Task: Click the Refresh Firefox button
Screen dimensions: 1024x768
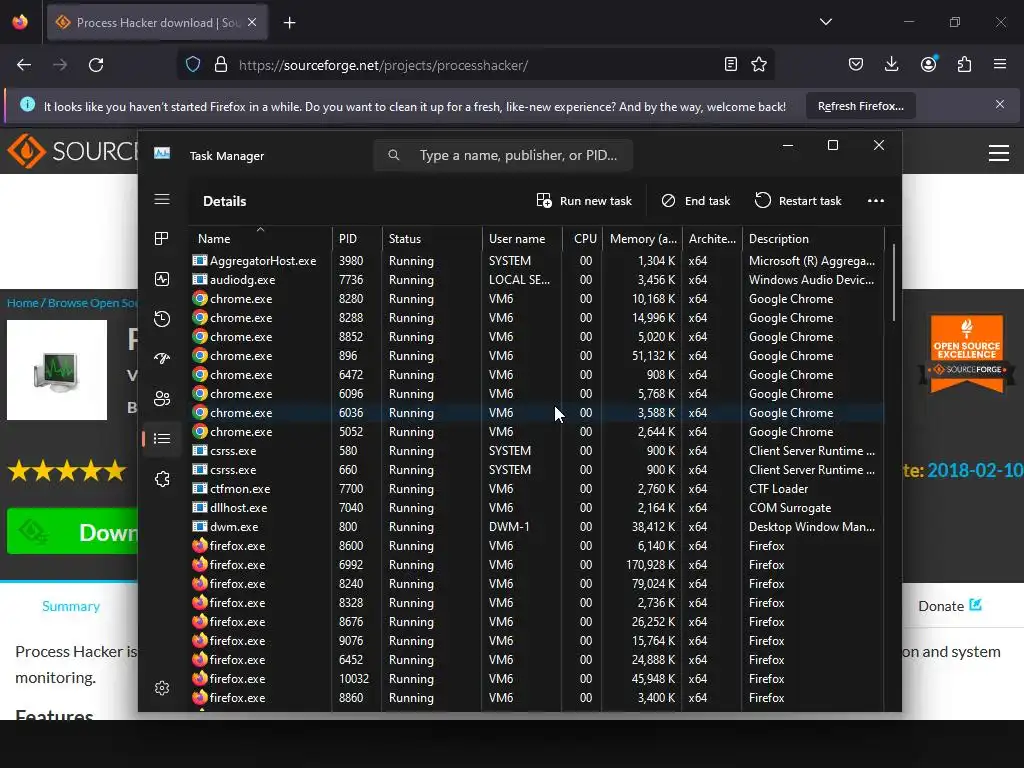Action: (x=861, y=106)
